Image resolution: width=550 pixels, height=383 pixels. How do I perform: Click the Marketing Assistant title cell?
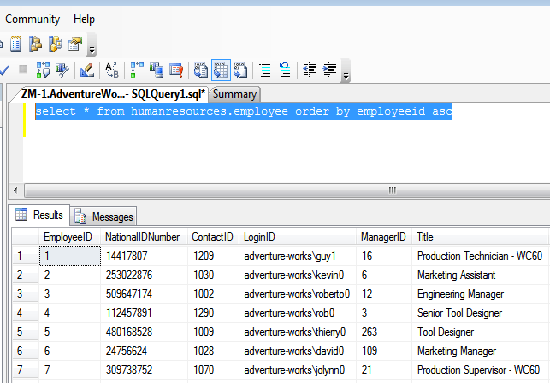[x=481, y=275]
